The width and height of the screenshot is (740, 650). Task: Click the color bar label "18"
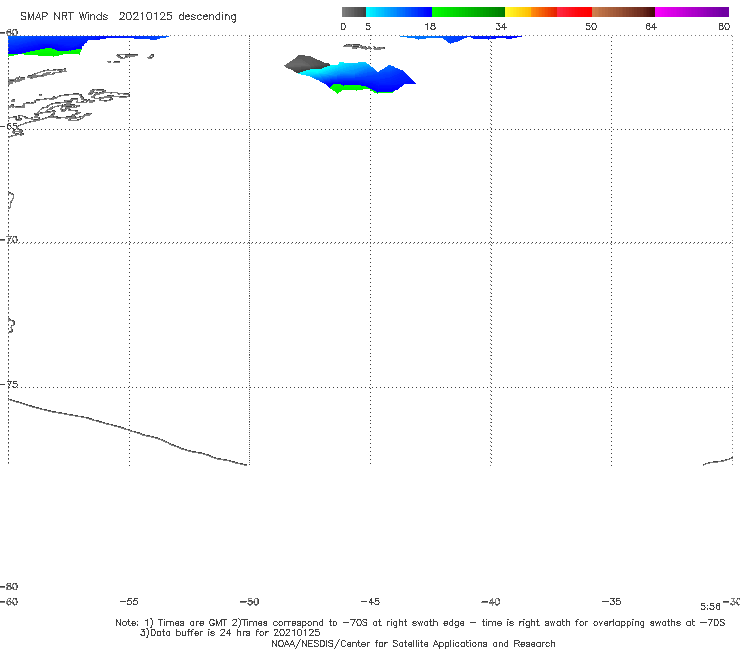pyautogui.click(x=429, y=26)
